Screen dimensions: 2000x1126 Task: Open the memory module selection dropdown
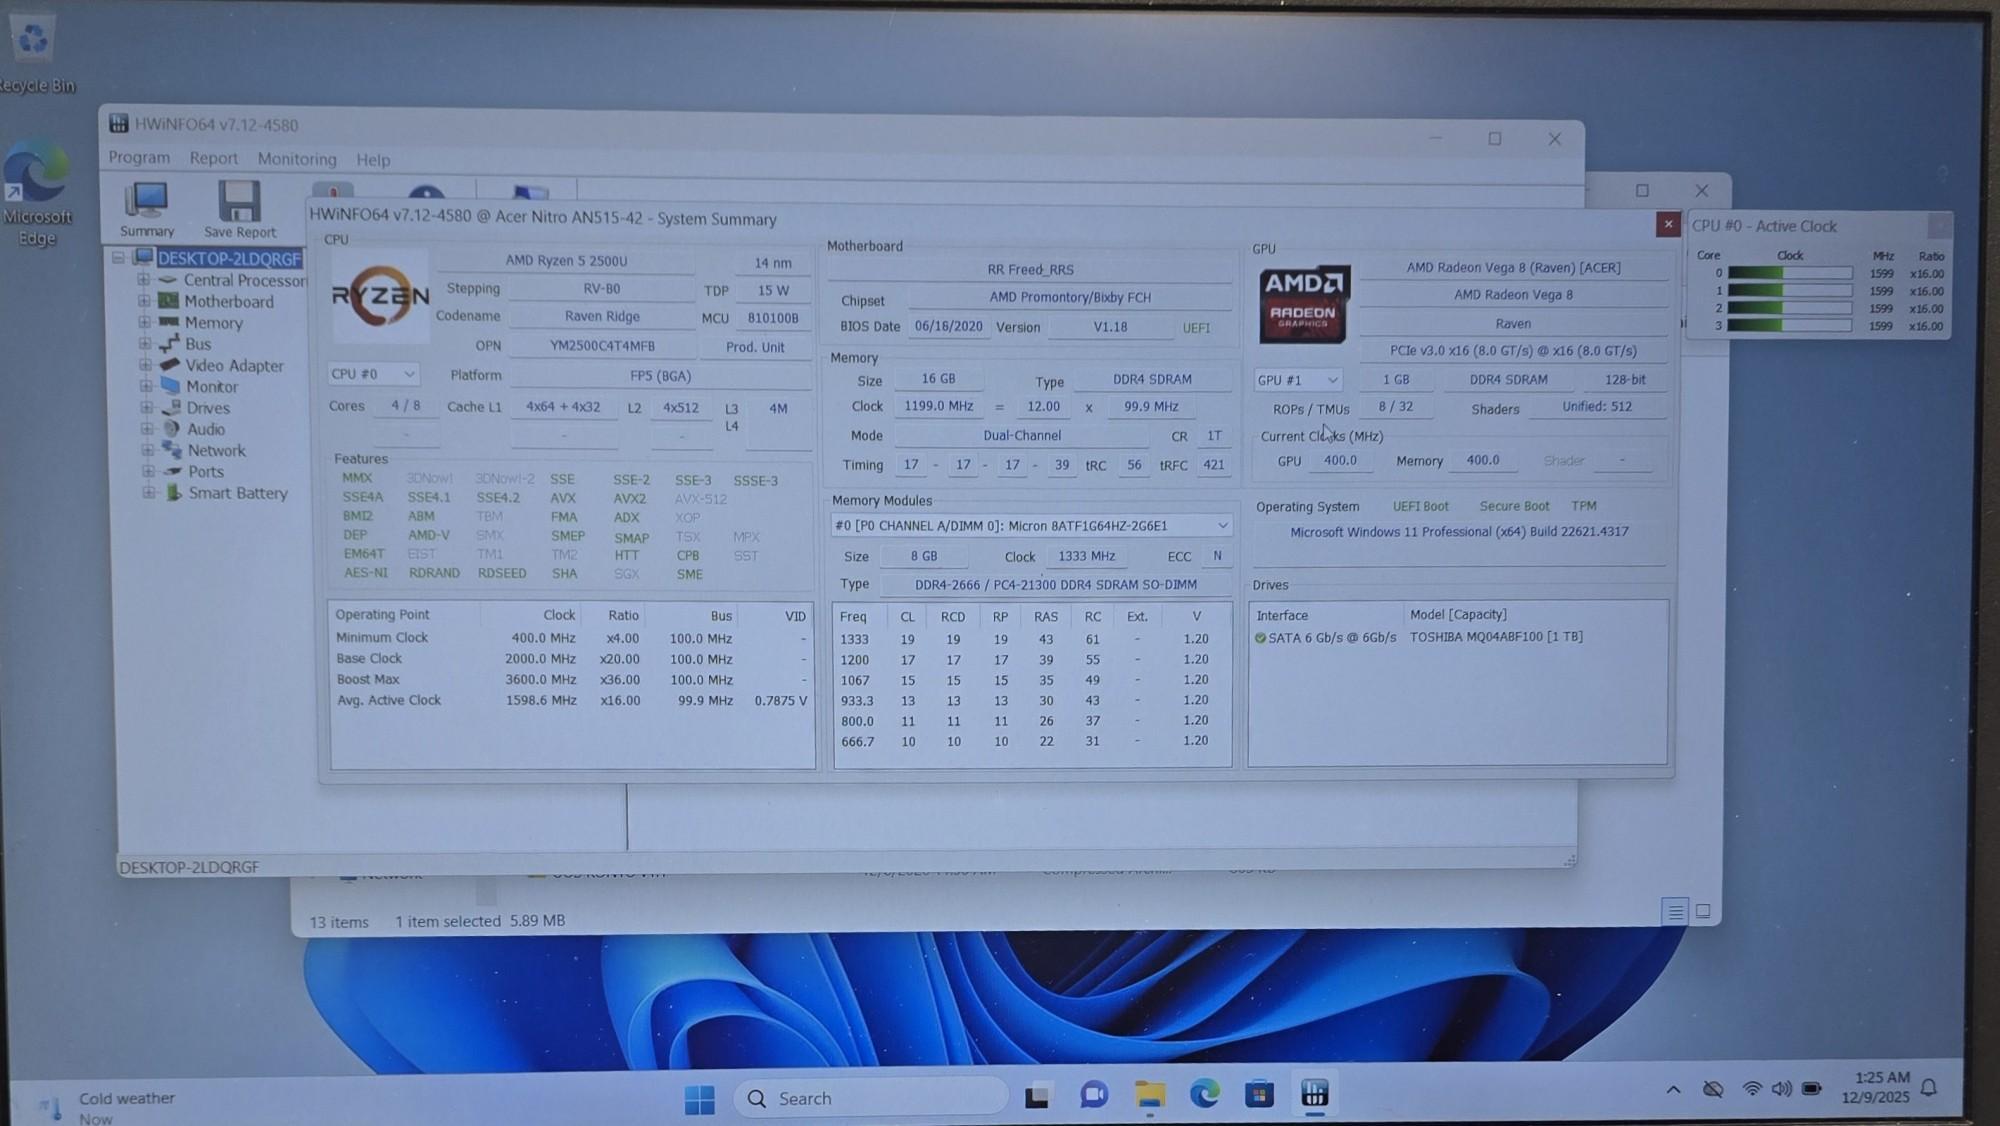(x=1030, y=526)
